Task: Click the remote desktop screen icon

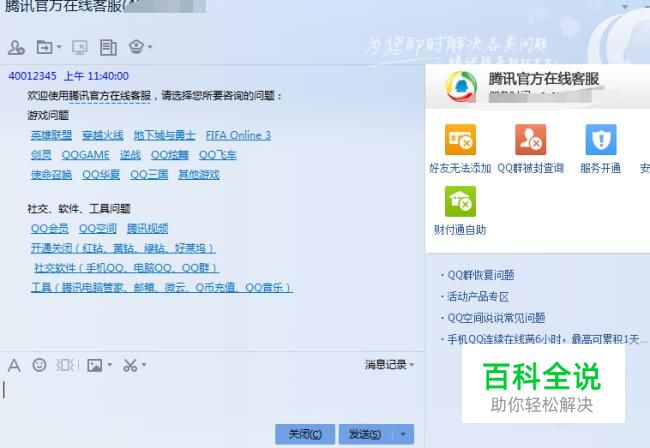Action: pos(80,47)
